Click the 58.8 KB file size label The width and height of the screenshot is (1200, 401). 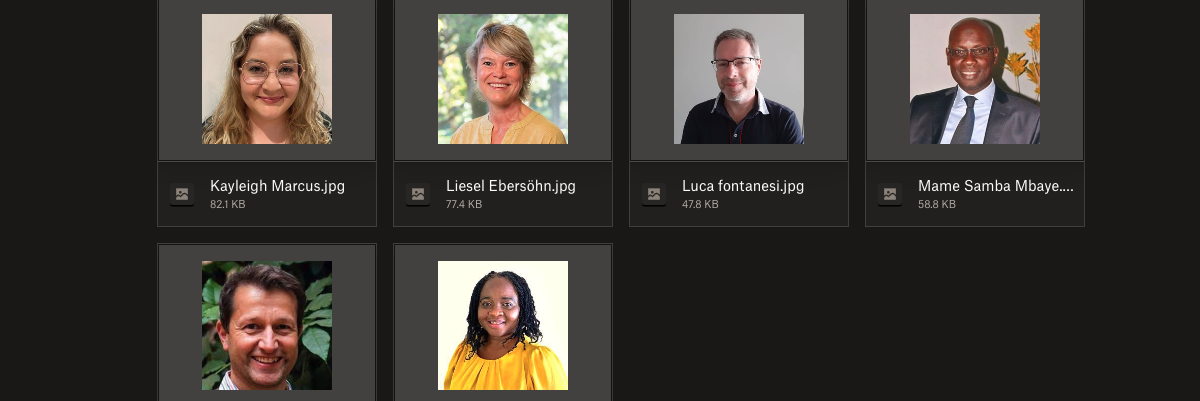coord(937,204)
